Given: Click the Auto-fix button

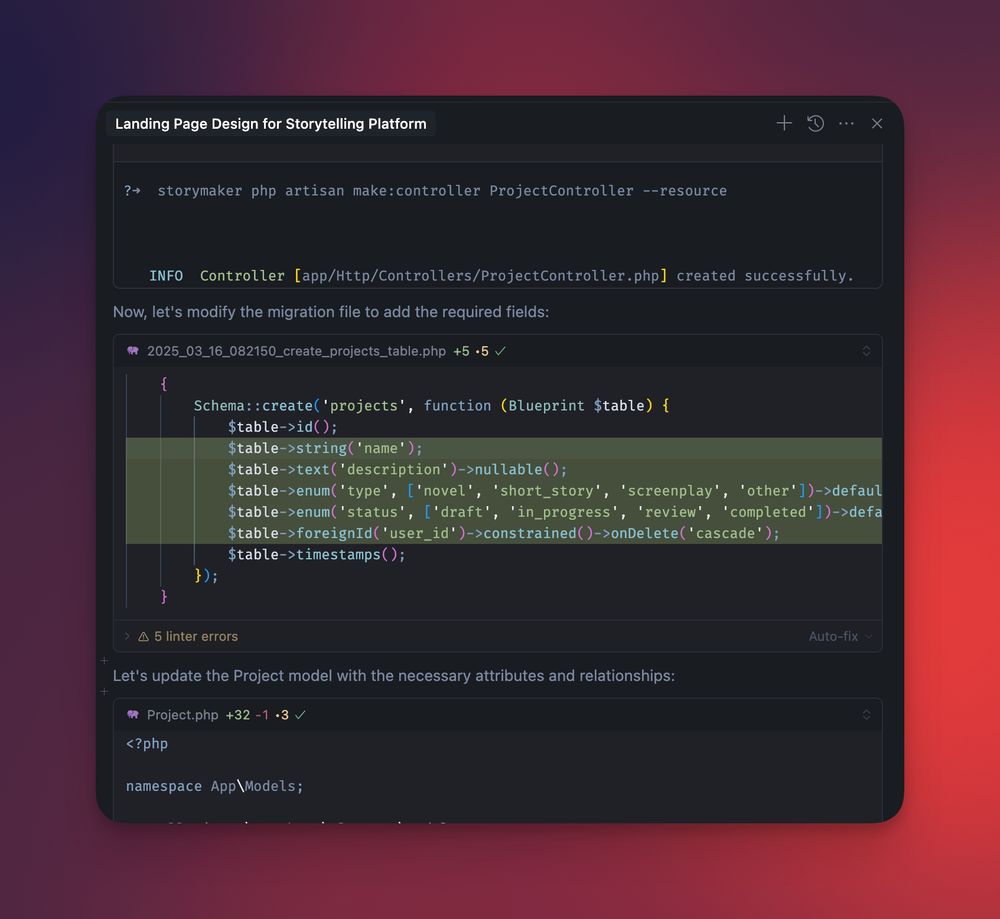Looking at the screenshot, I should click(833, 636).
